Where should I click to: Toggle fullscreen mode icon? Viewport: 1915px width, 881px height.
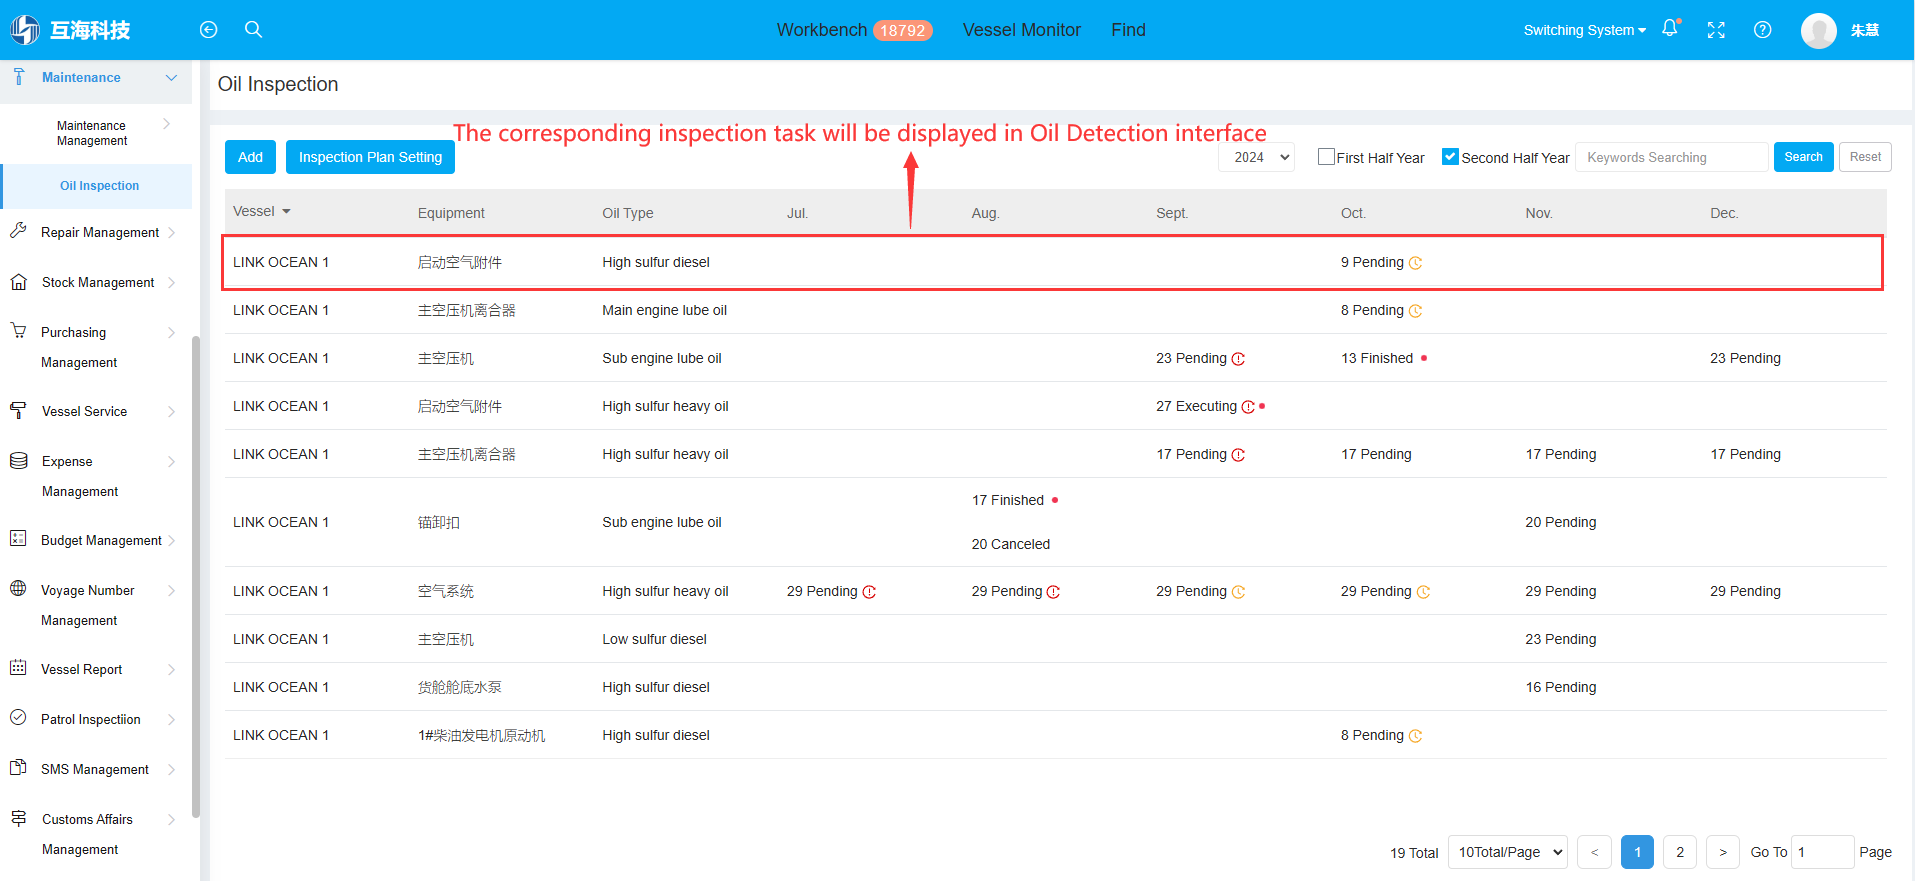(1716, 30)
